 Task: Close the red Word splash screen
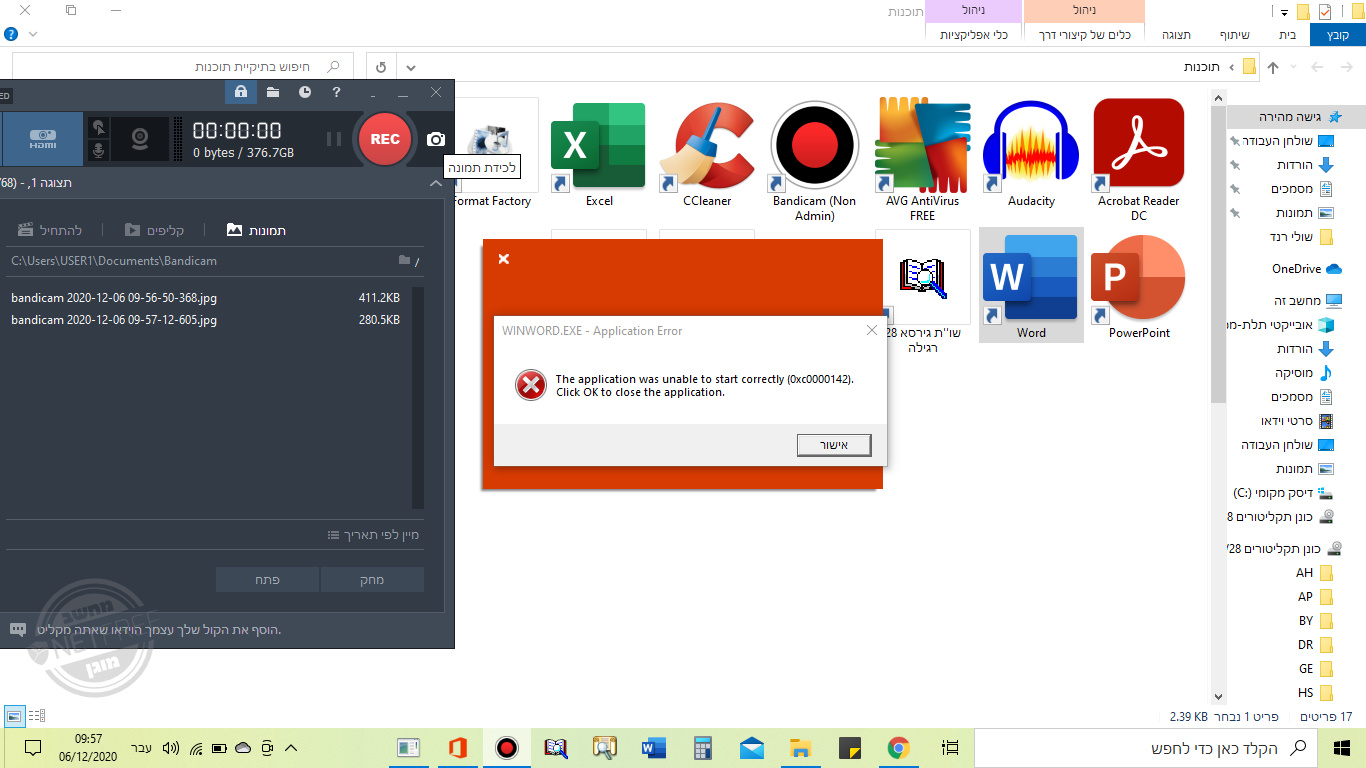point(504,259)
